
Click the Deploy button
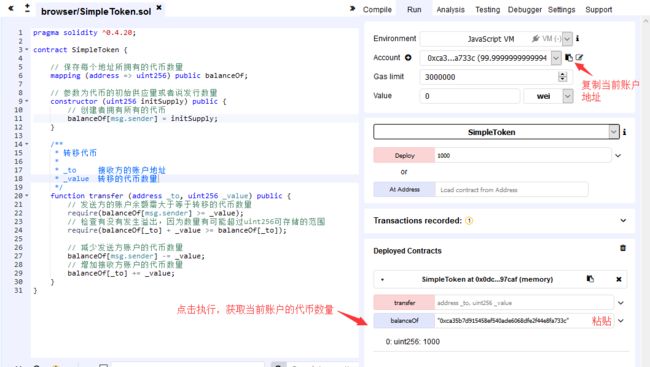pos(404,156)
